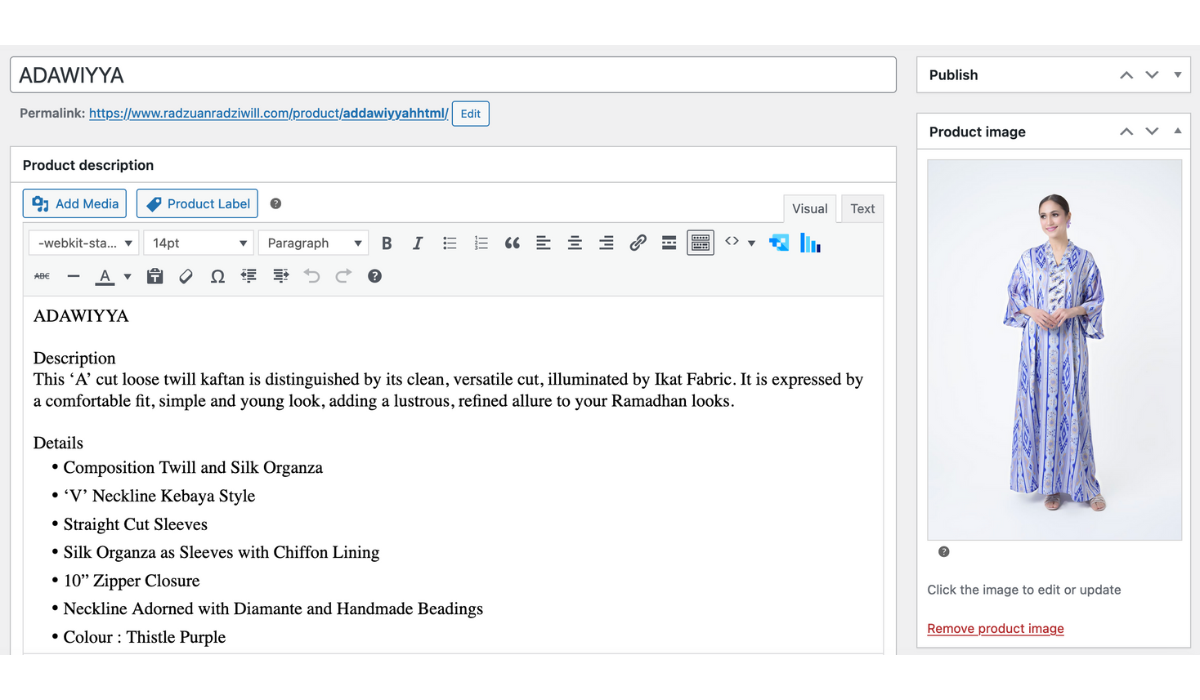The height and width of the screenshot is (700, 1200).
Task: Switch to the Visual editor tab
Action: tap(809, 208)
